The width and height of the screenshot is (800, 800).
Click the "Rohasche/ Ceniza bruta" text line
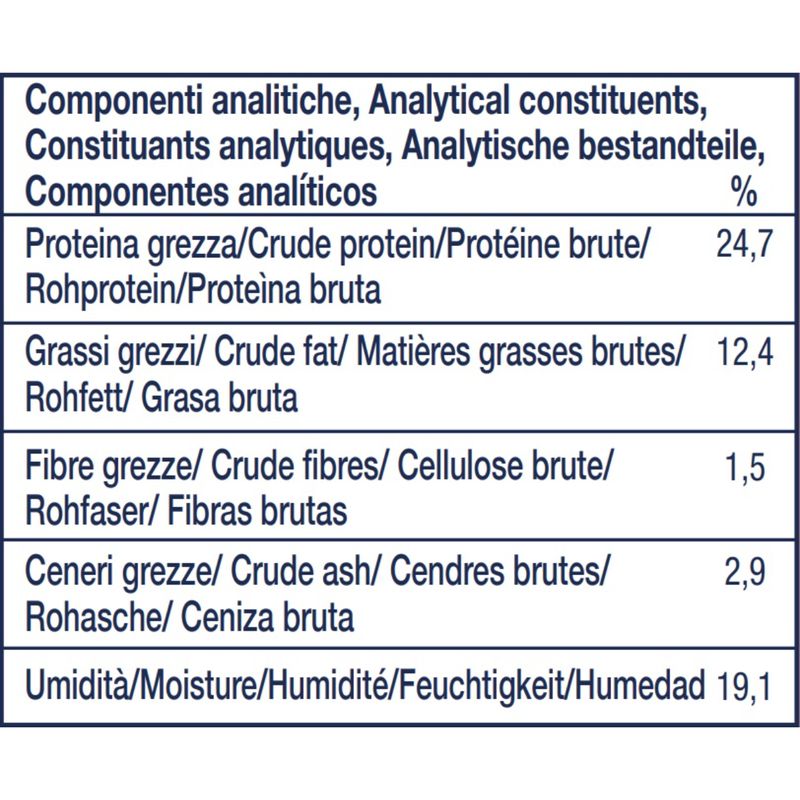pyautogui.click(x=188, y=618)
